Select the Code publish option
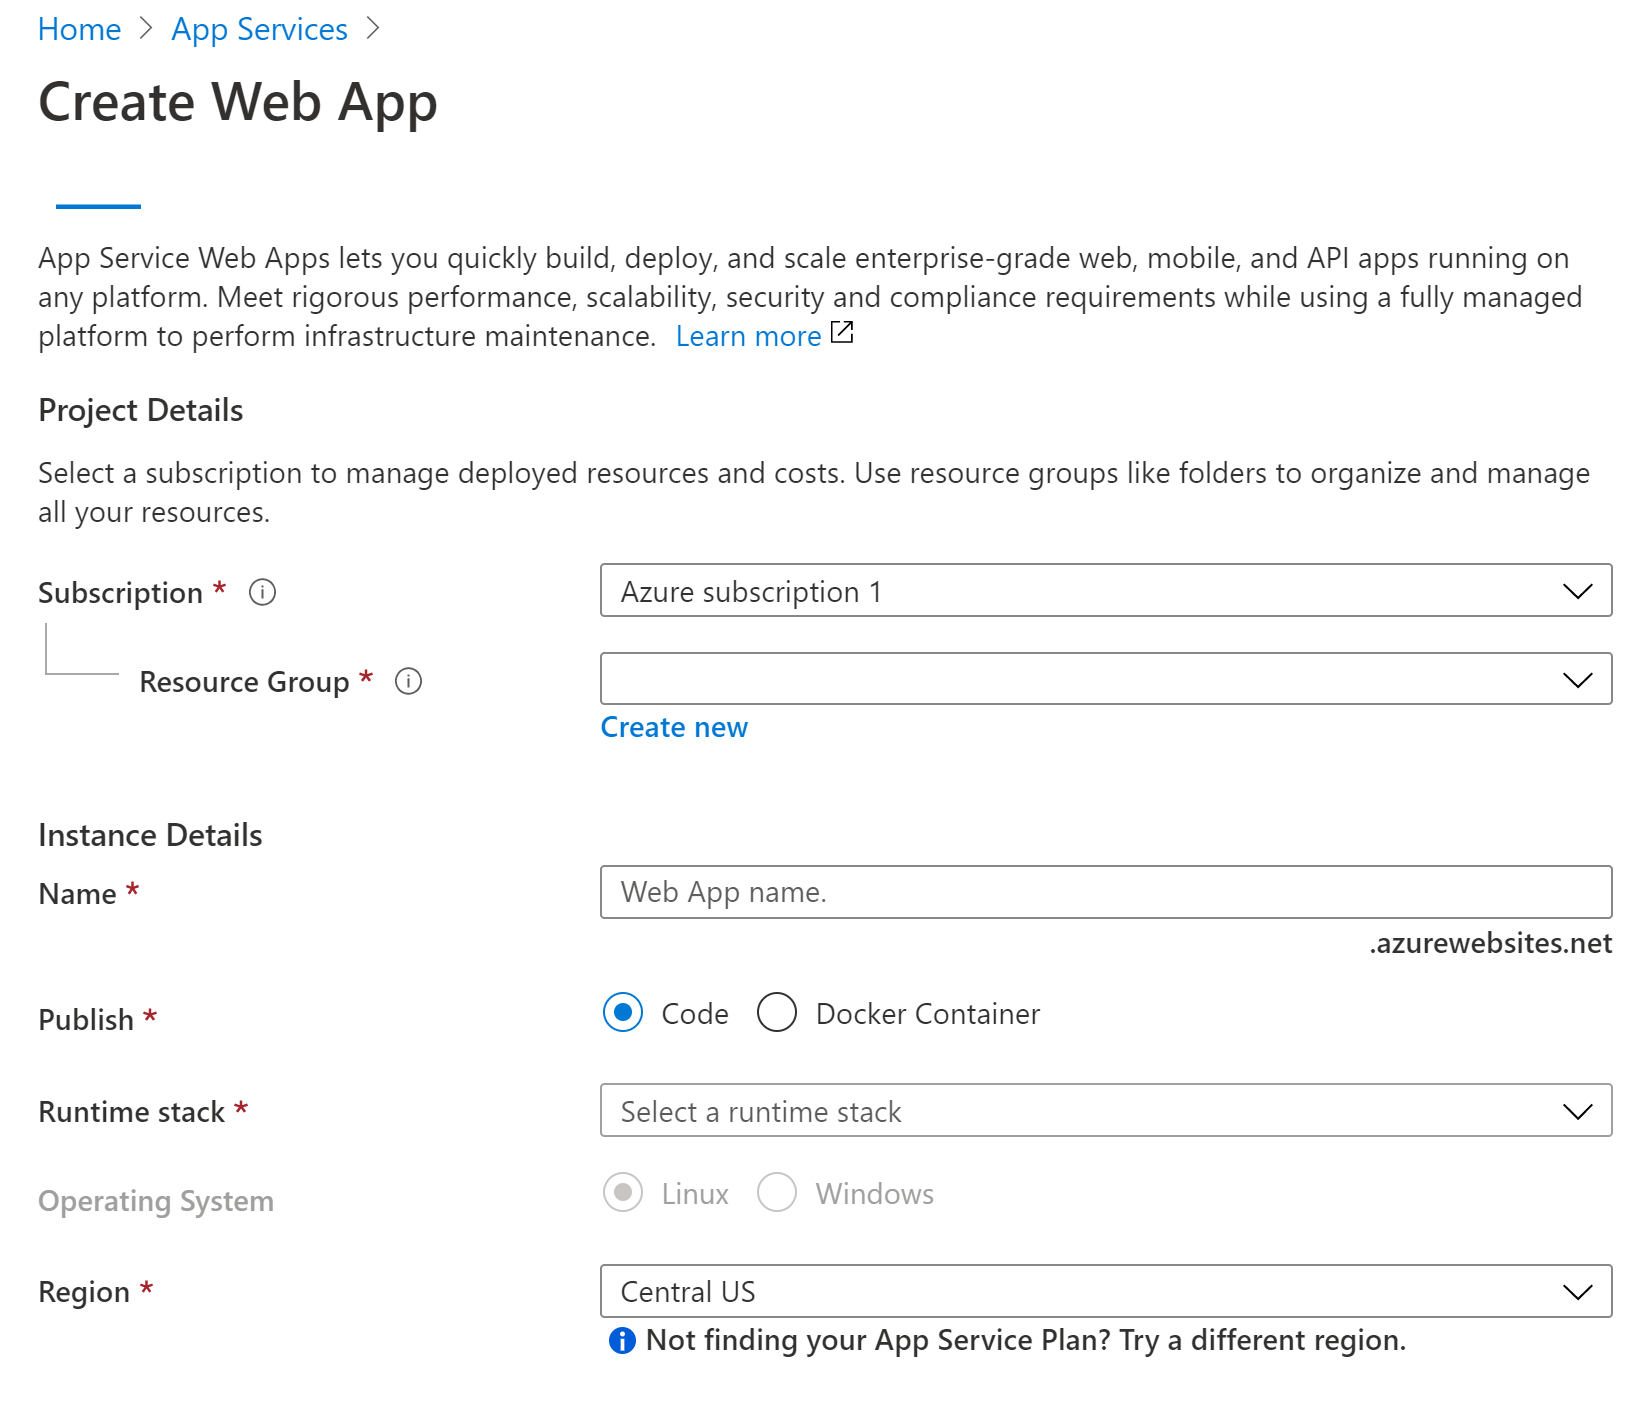Screen dimensions: 1638x1401 pyautogui.click(x=623, y=1012)
